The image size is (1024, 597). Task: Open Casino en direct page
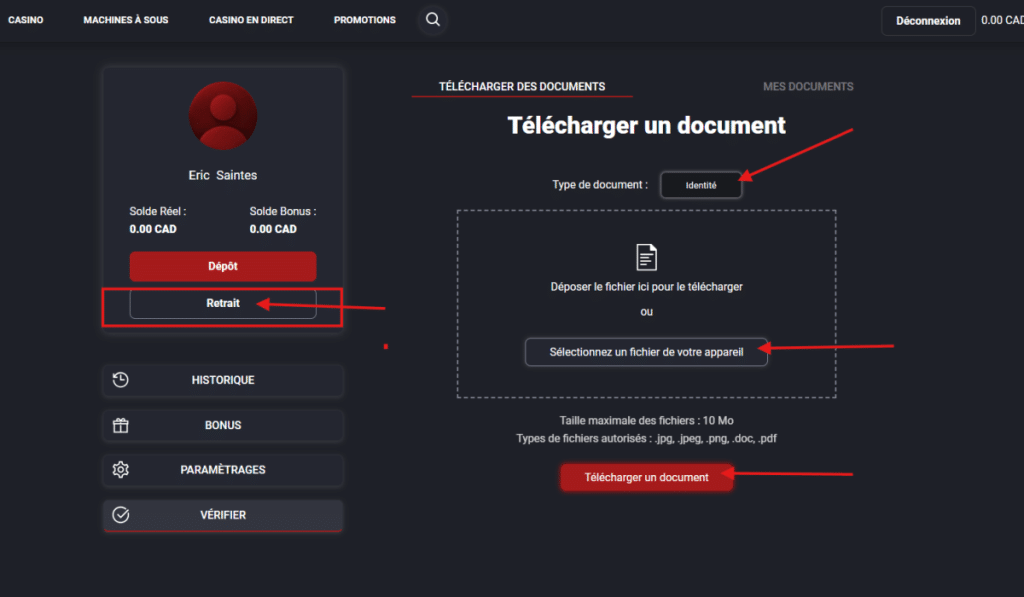coord(251,20)
